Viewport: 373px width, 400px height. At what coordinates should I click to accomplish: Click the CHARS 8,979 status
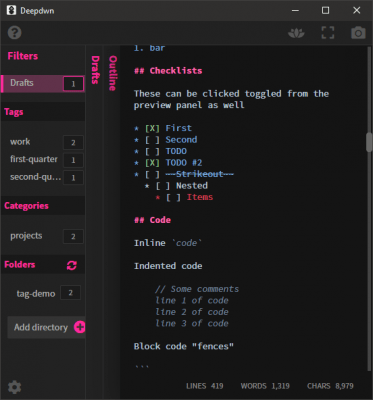330,386
